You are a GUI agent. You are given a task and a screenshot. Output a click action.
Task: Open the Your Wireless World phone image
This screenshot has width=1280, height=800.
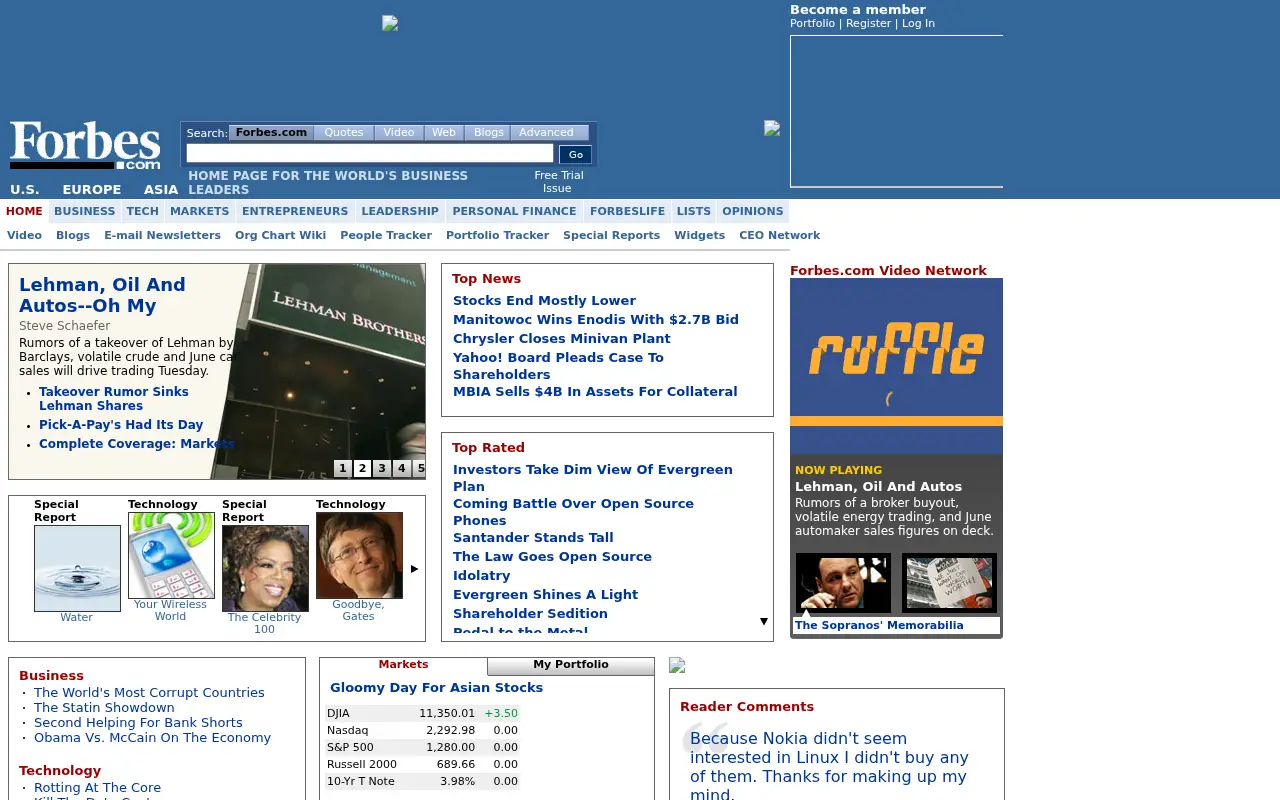[x=171, y=555]
